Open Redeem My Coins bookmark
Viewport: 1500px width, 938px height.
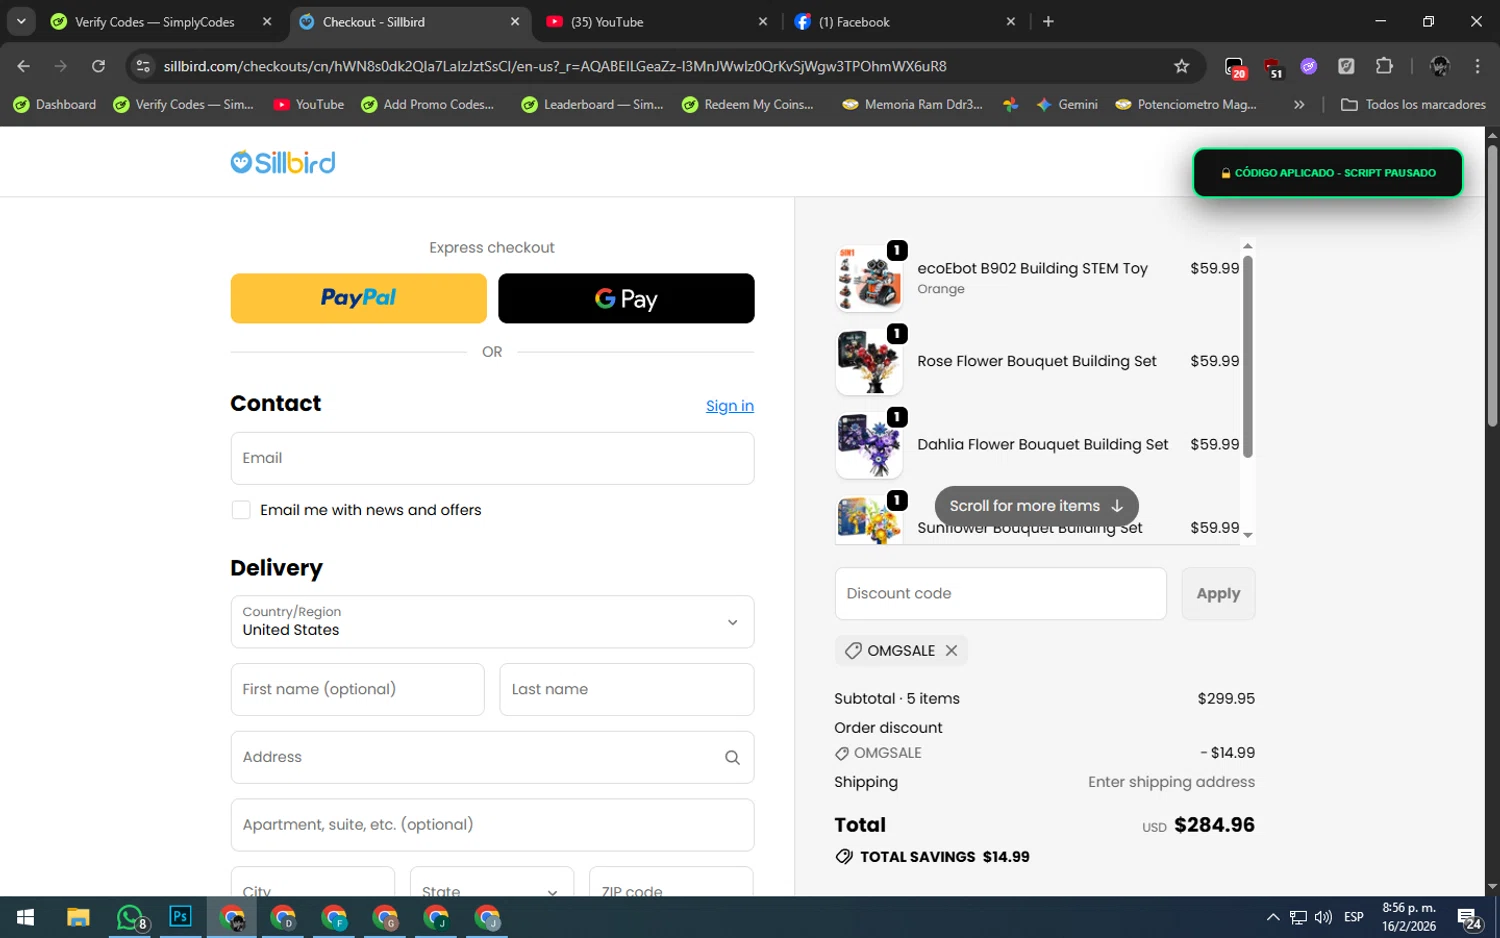748,104
